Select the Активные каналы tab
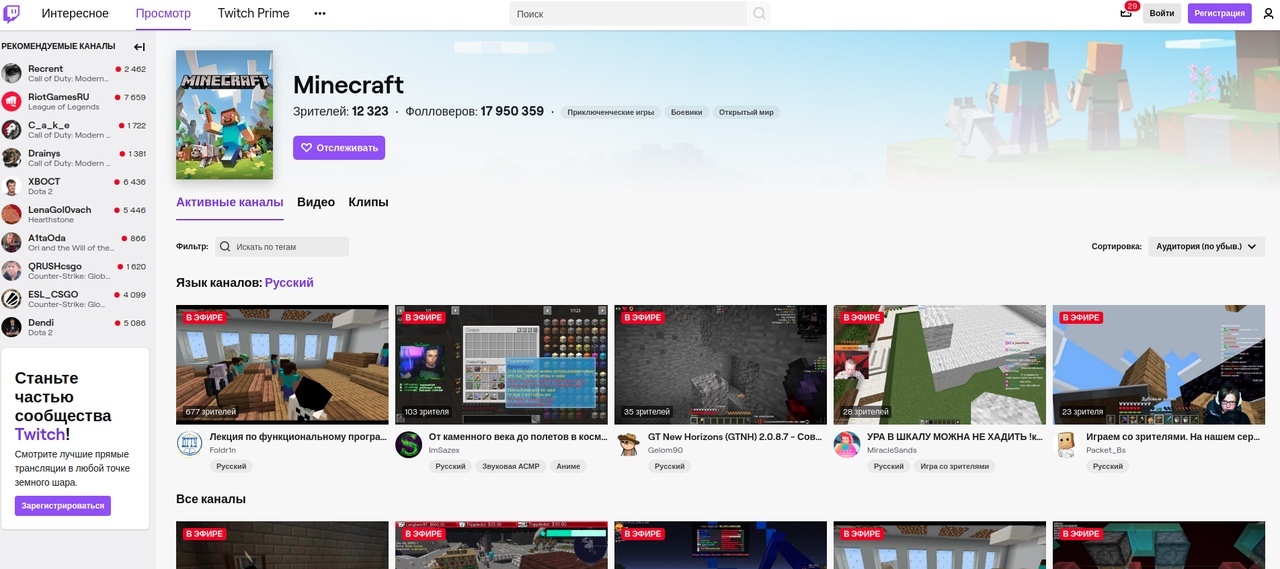The width and height of the screenshot is (1280, 569). (230, 202)
